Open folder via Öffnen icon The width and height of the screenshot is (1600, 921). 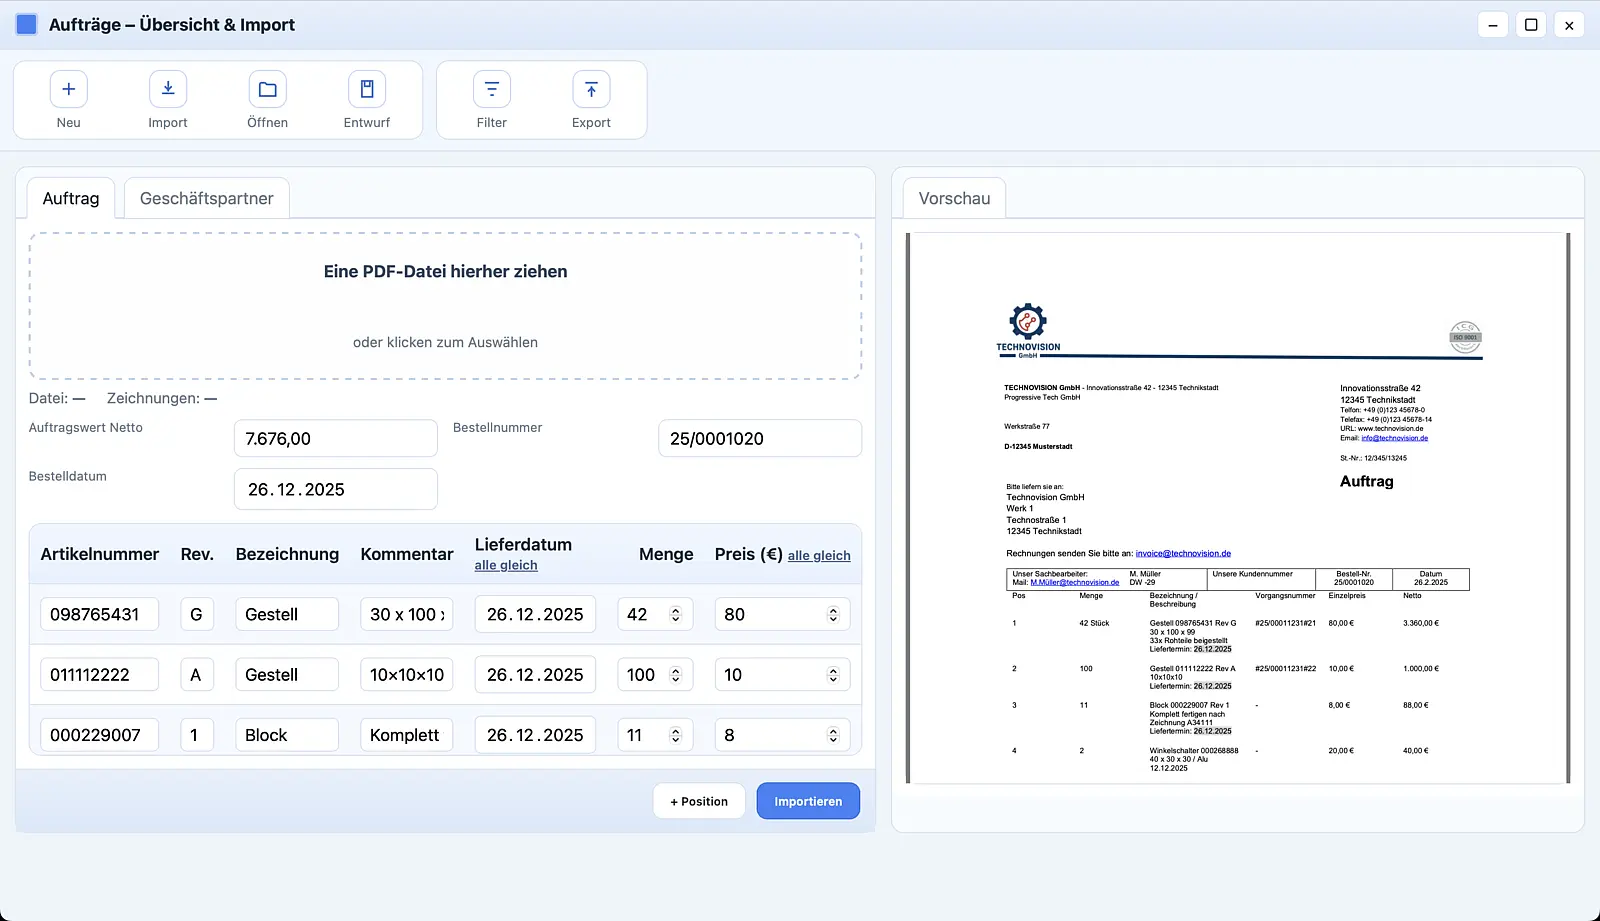(x=267, y=90)
